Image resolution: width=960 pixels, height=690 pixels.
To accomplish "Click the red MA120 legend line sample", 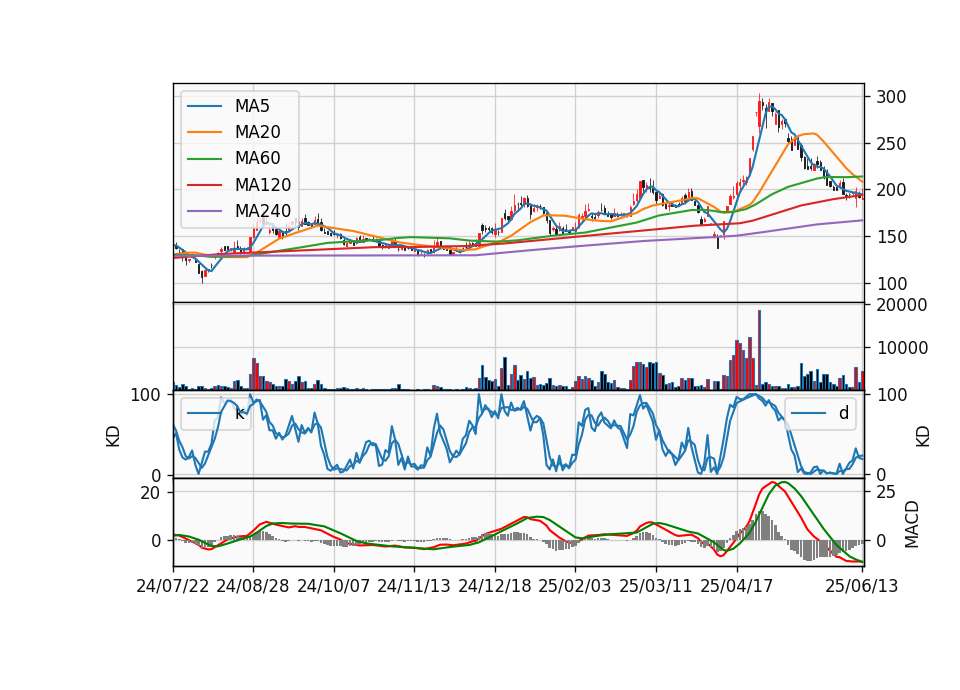I will click(x=204, y=185).
